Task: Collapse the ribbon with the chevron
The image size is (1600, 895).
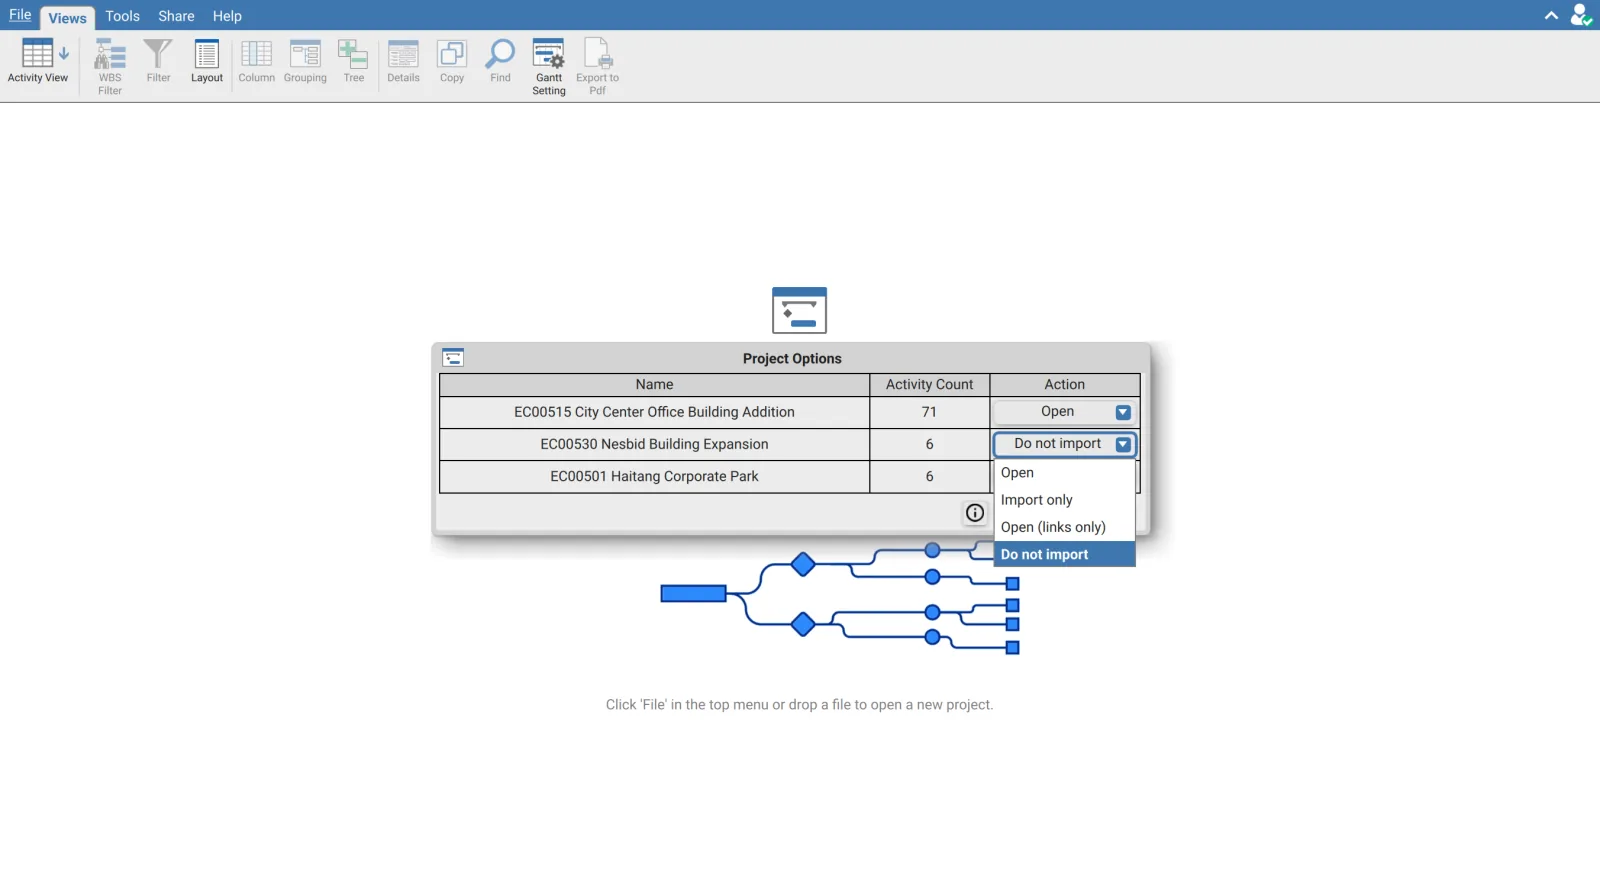Action: [1551, 16]
